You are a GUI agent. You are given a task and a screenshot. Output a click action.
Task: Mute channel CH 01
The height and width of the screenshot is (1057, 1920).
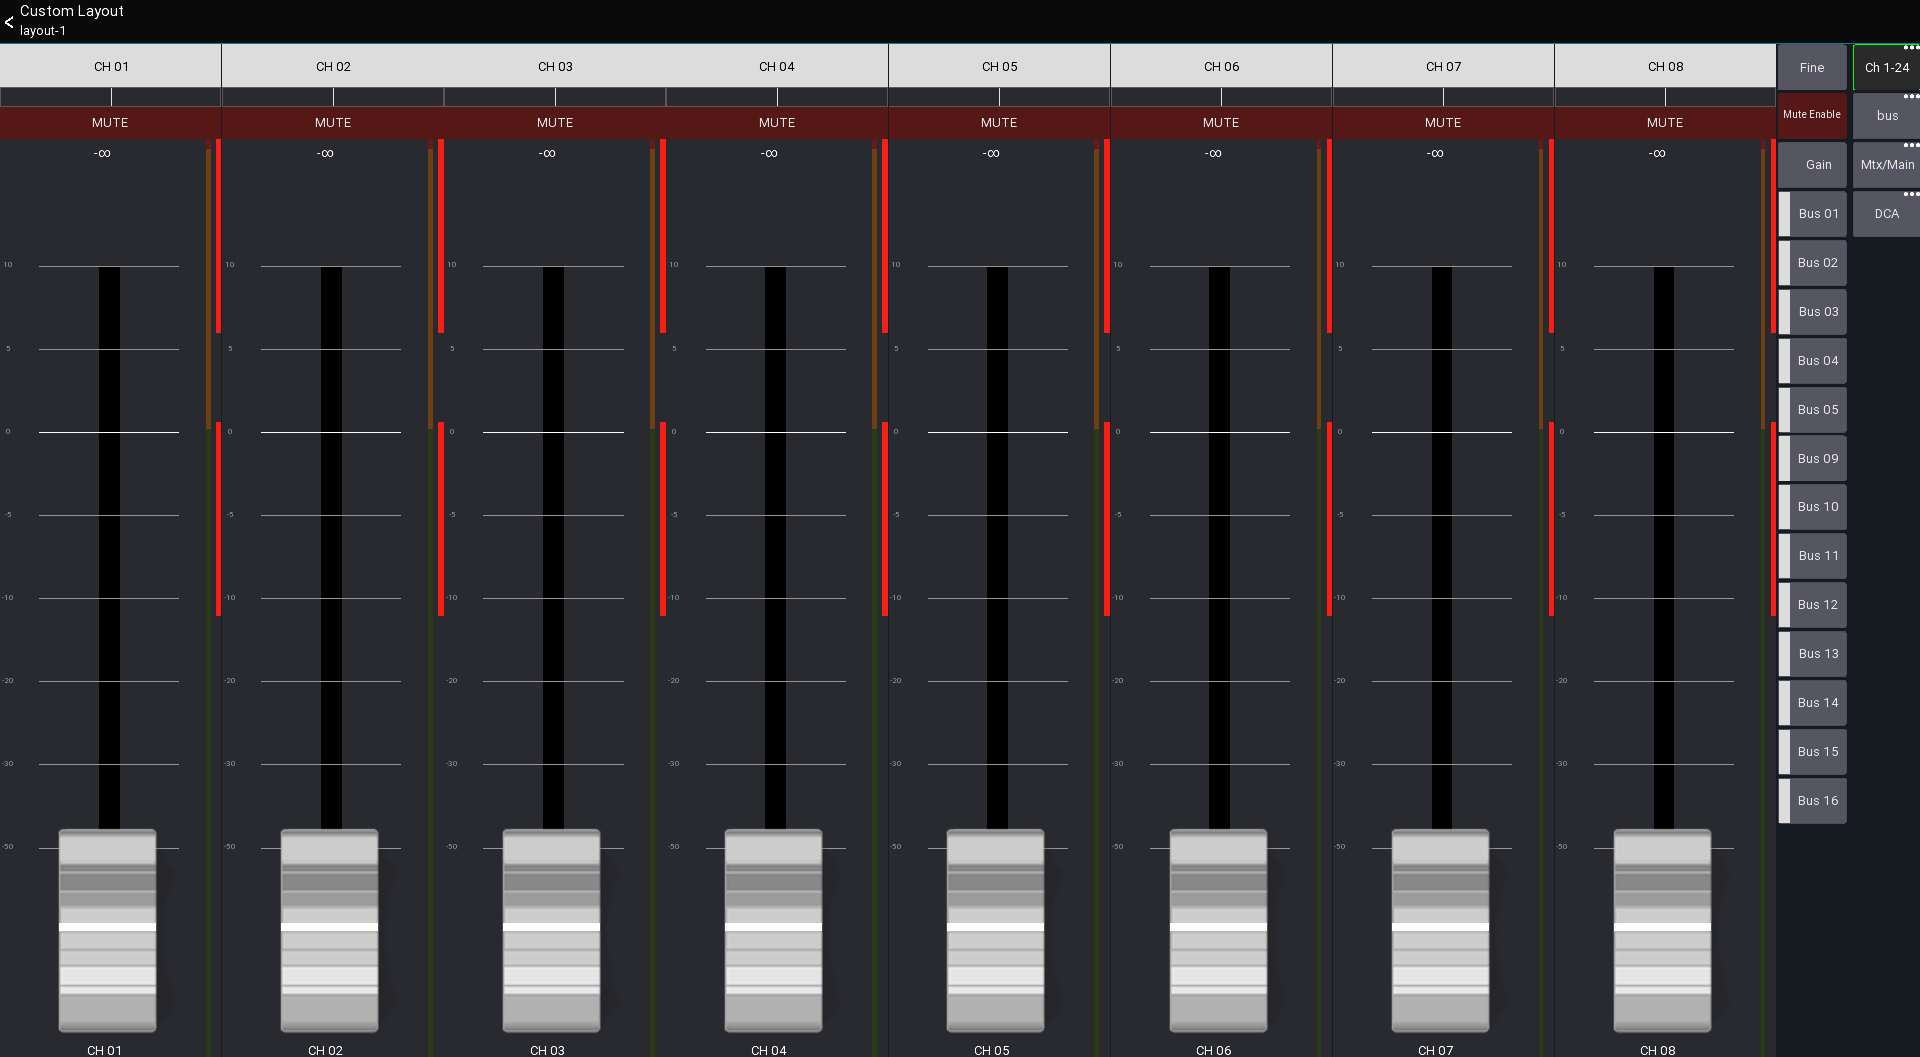pyautogui.click(x=110, y=122)
